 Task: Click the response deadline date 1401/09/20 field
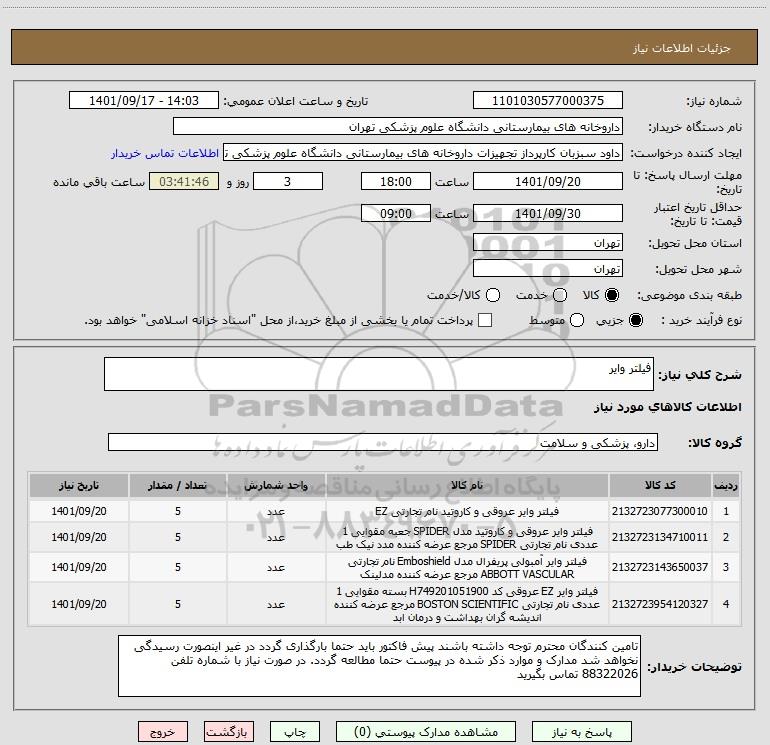(x=548, y=181)
